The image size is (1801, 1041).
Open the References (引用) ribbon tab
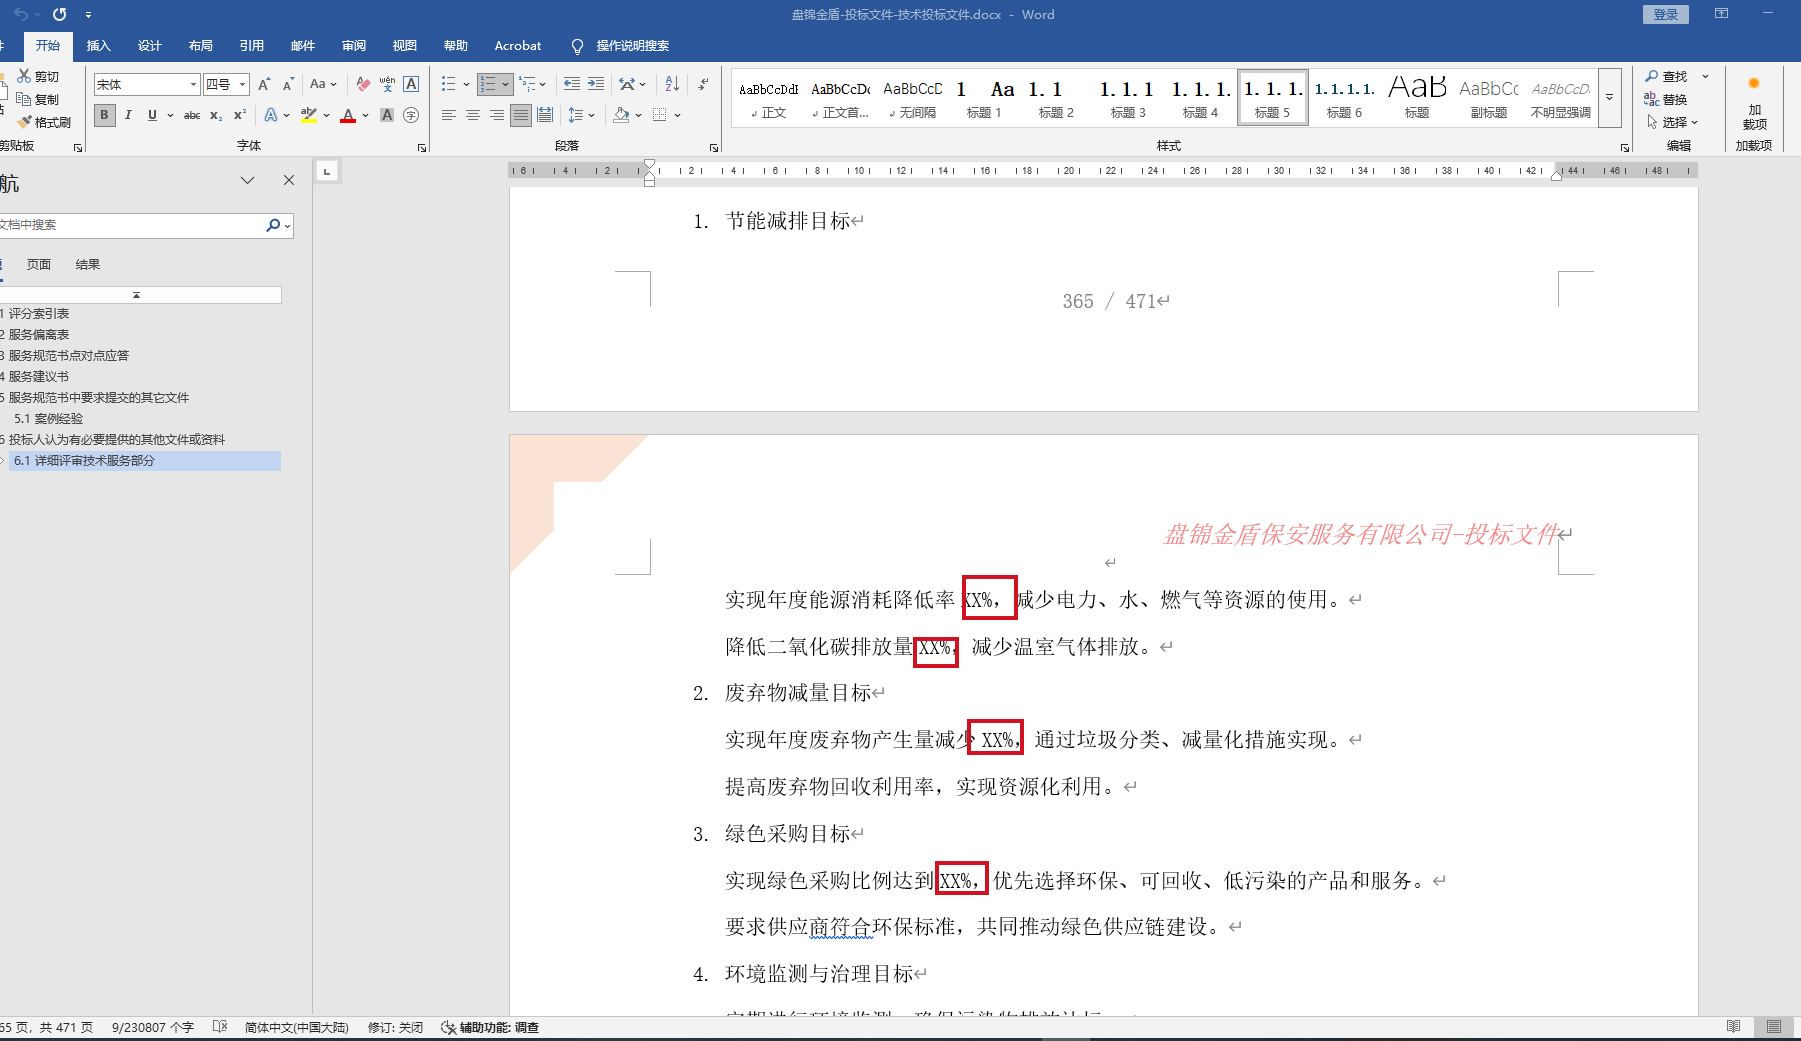251,46
